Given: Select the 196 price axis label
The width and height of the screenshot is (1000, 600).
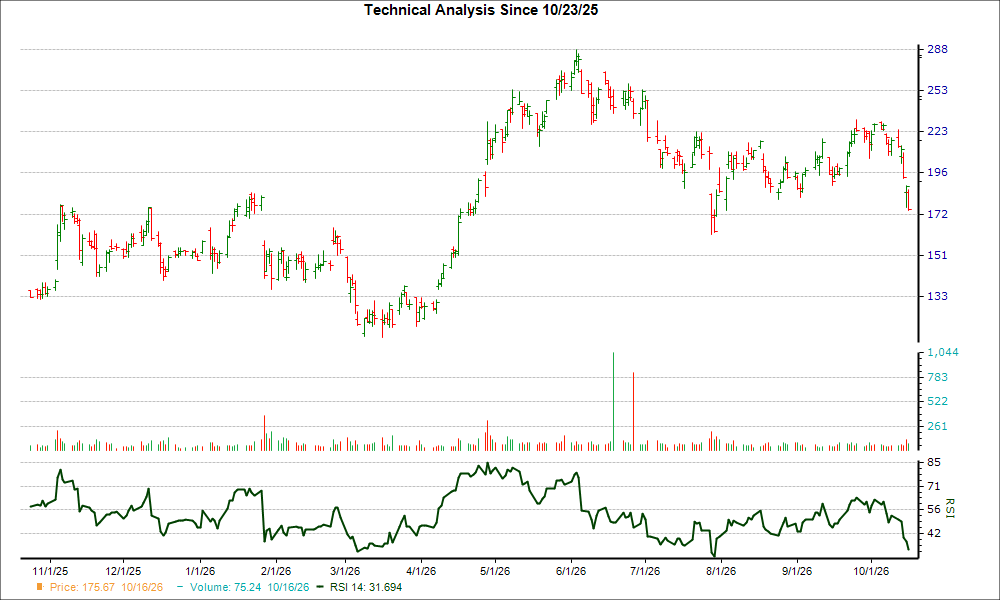Looking at the screenshot, I should pos(937,172).
